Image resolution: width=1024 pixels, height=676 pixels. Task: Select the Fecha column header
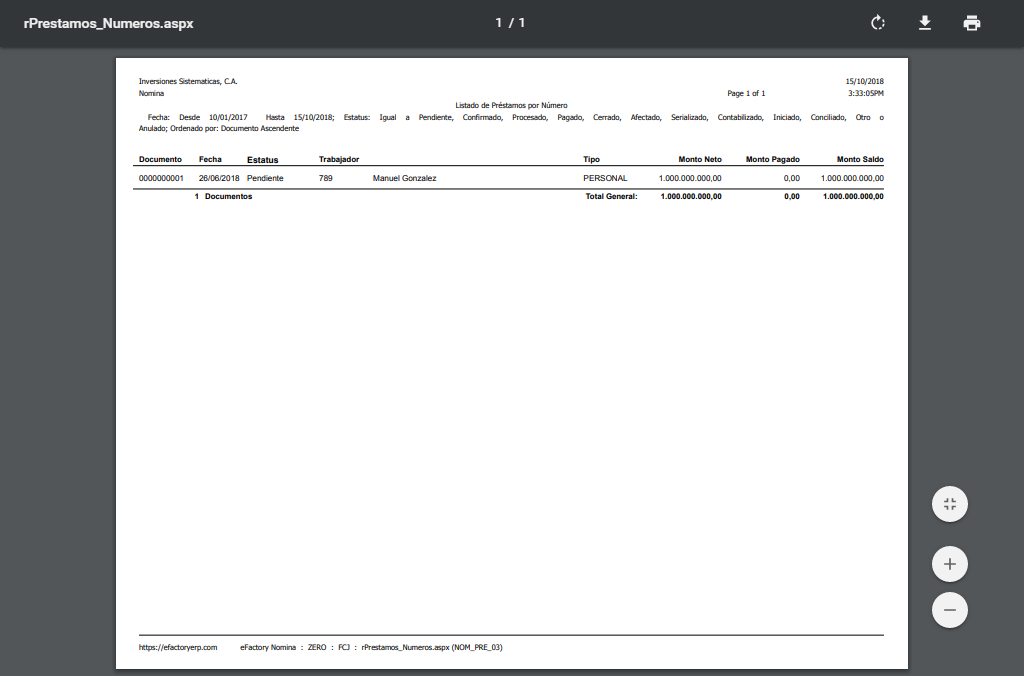pos(210,159)
